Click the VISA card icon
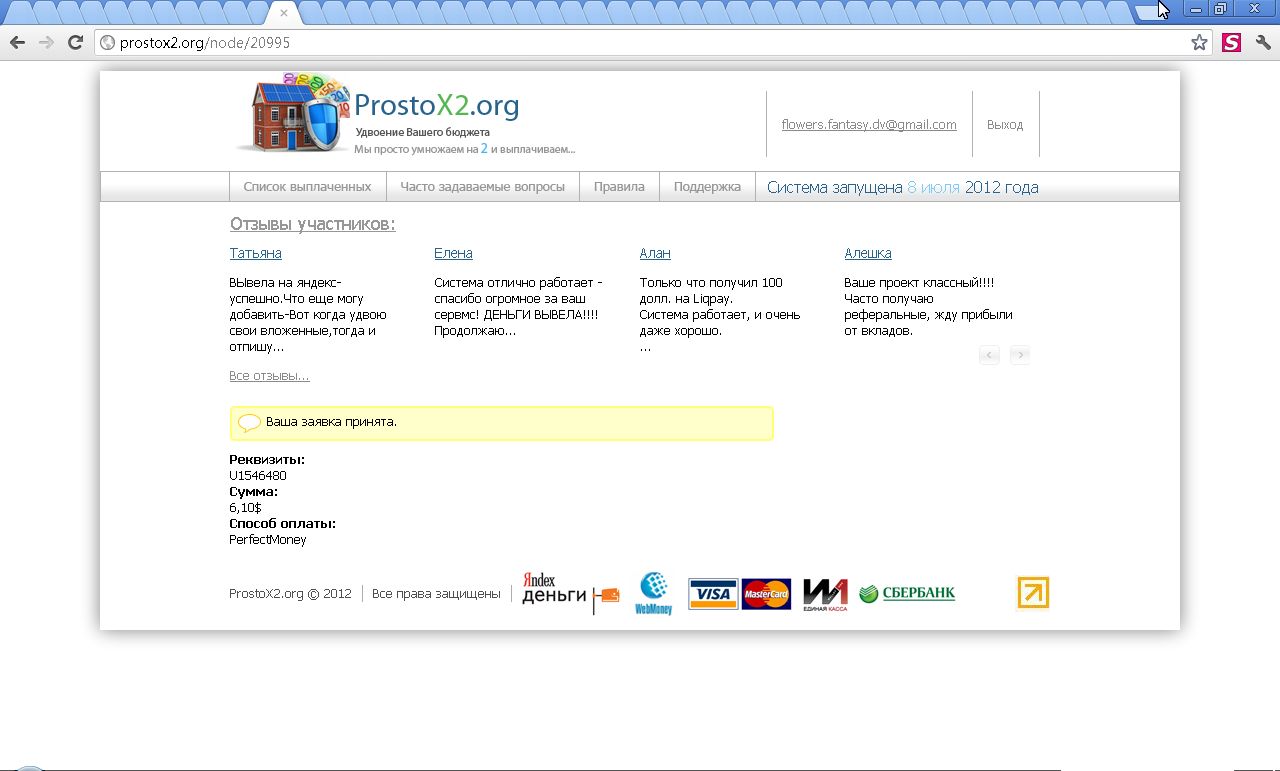 point(713,594)
